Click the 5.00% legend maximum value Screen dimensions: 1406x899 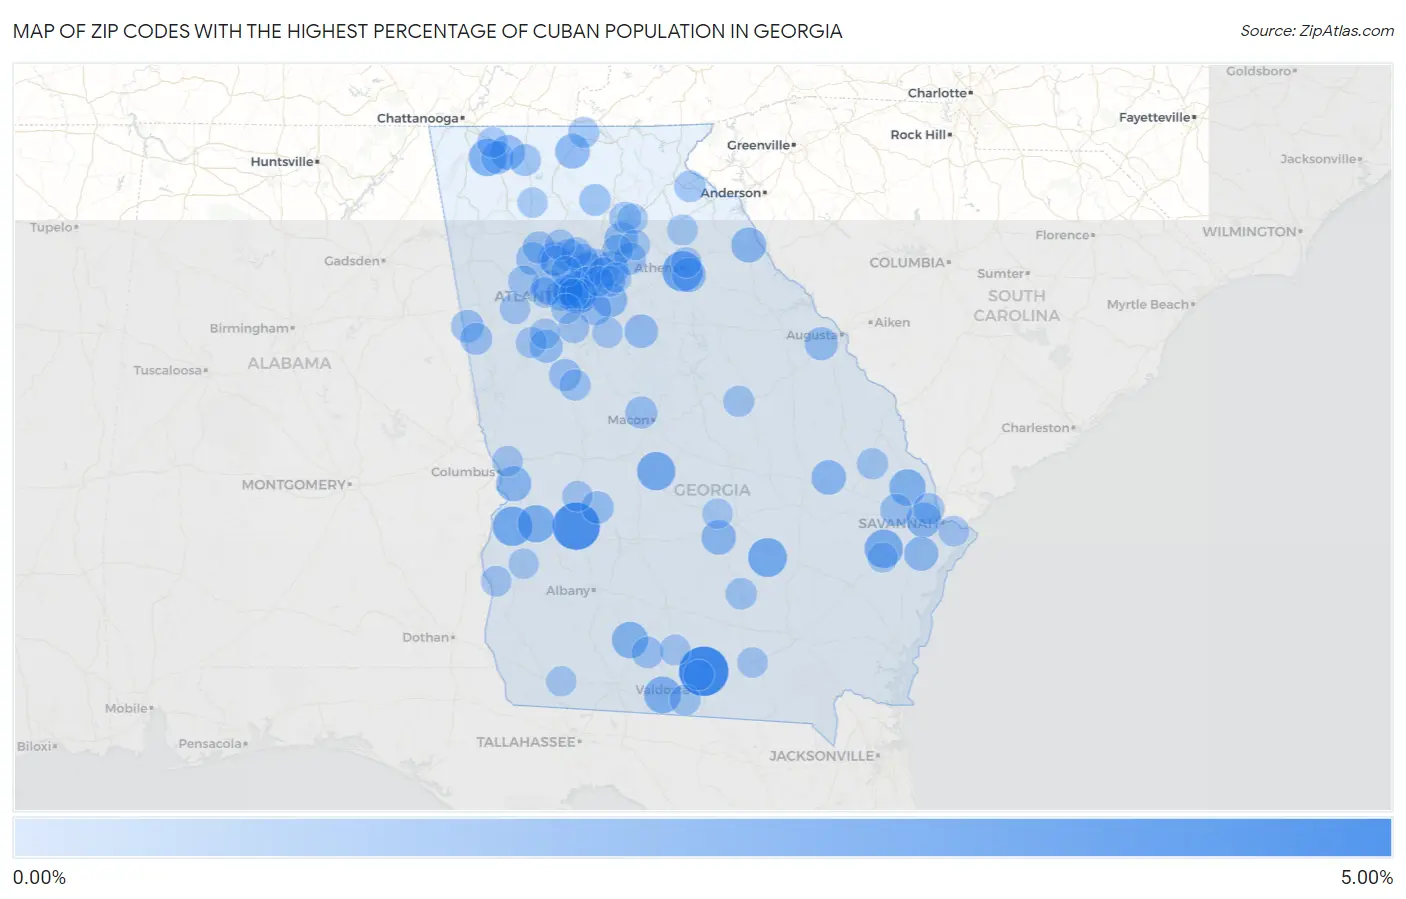click(1366, 877)
